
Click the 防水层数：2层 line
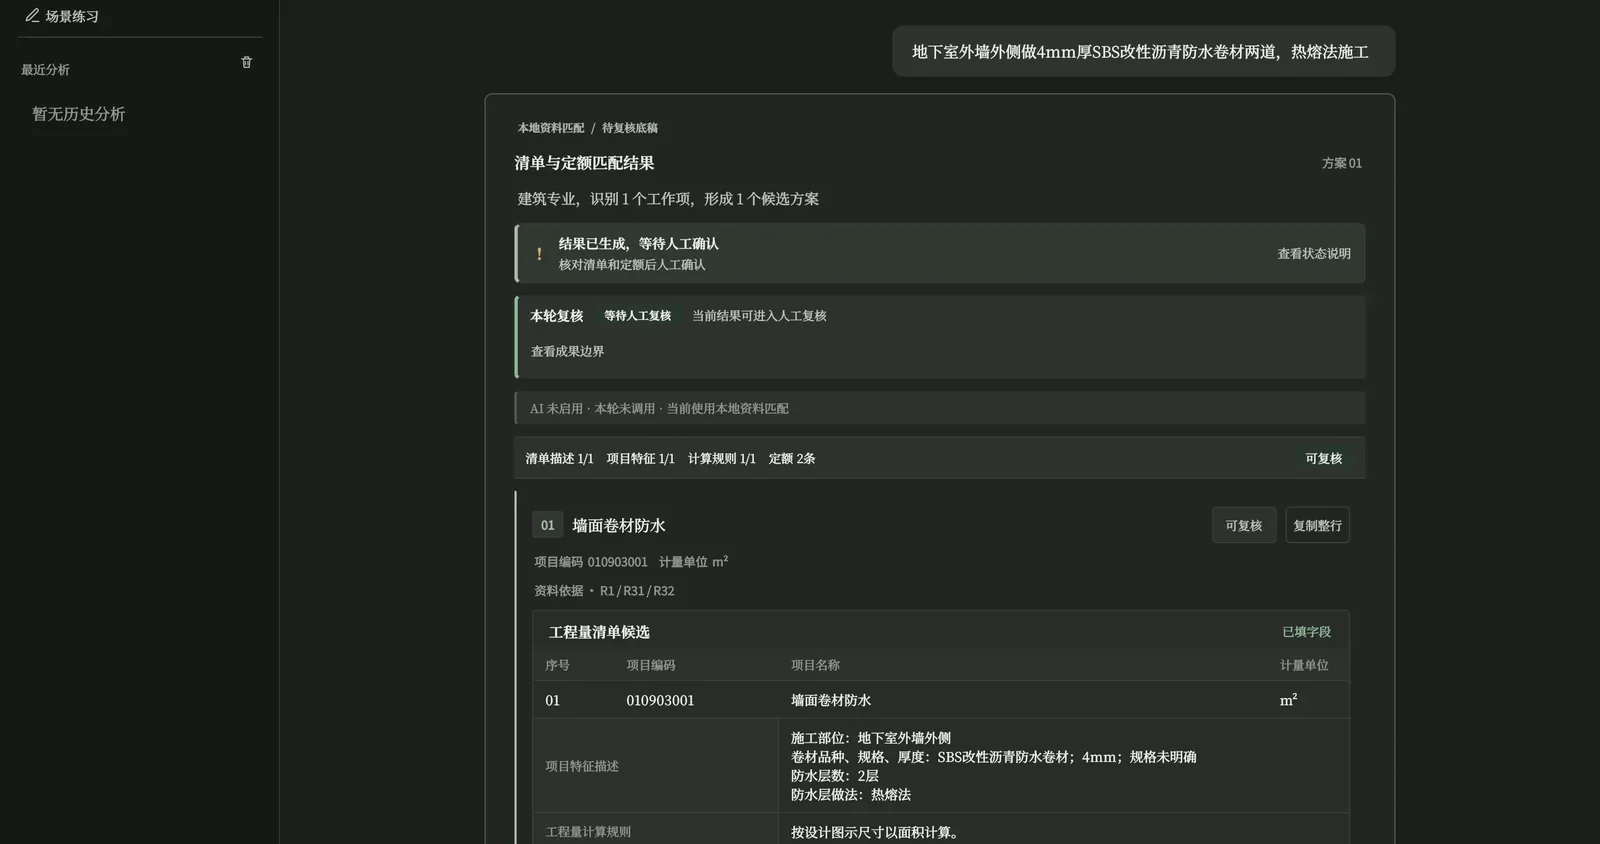click(x=835, y=776)
